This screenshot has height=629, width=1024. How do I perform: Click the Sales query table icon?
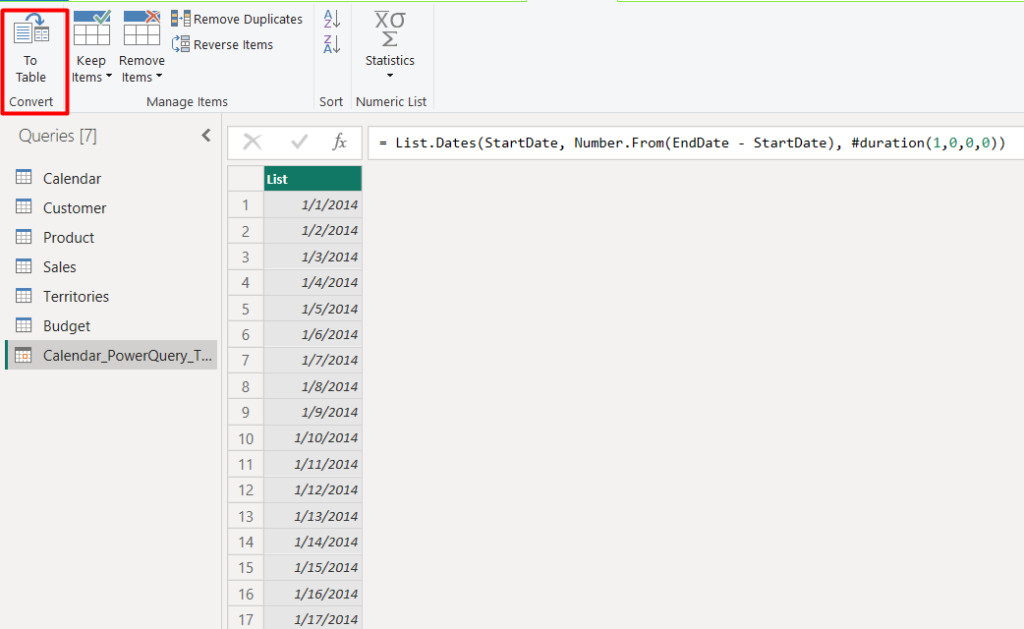click(x=24, y=266)
